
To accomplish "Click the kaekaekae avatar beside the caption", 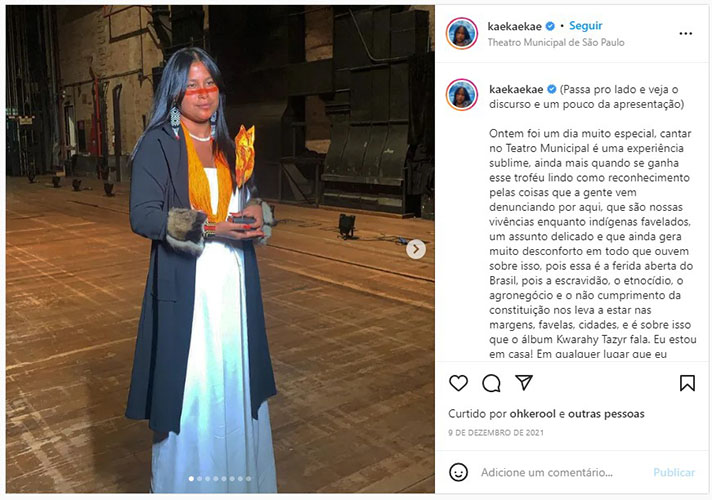I will (462, 95).
